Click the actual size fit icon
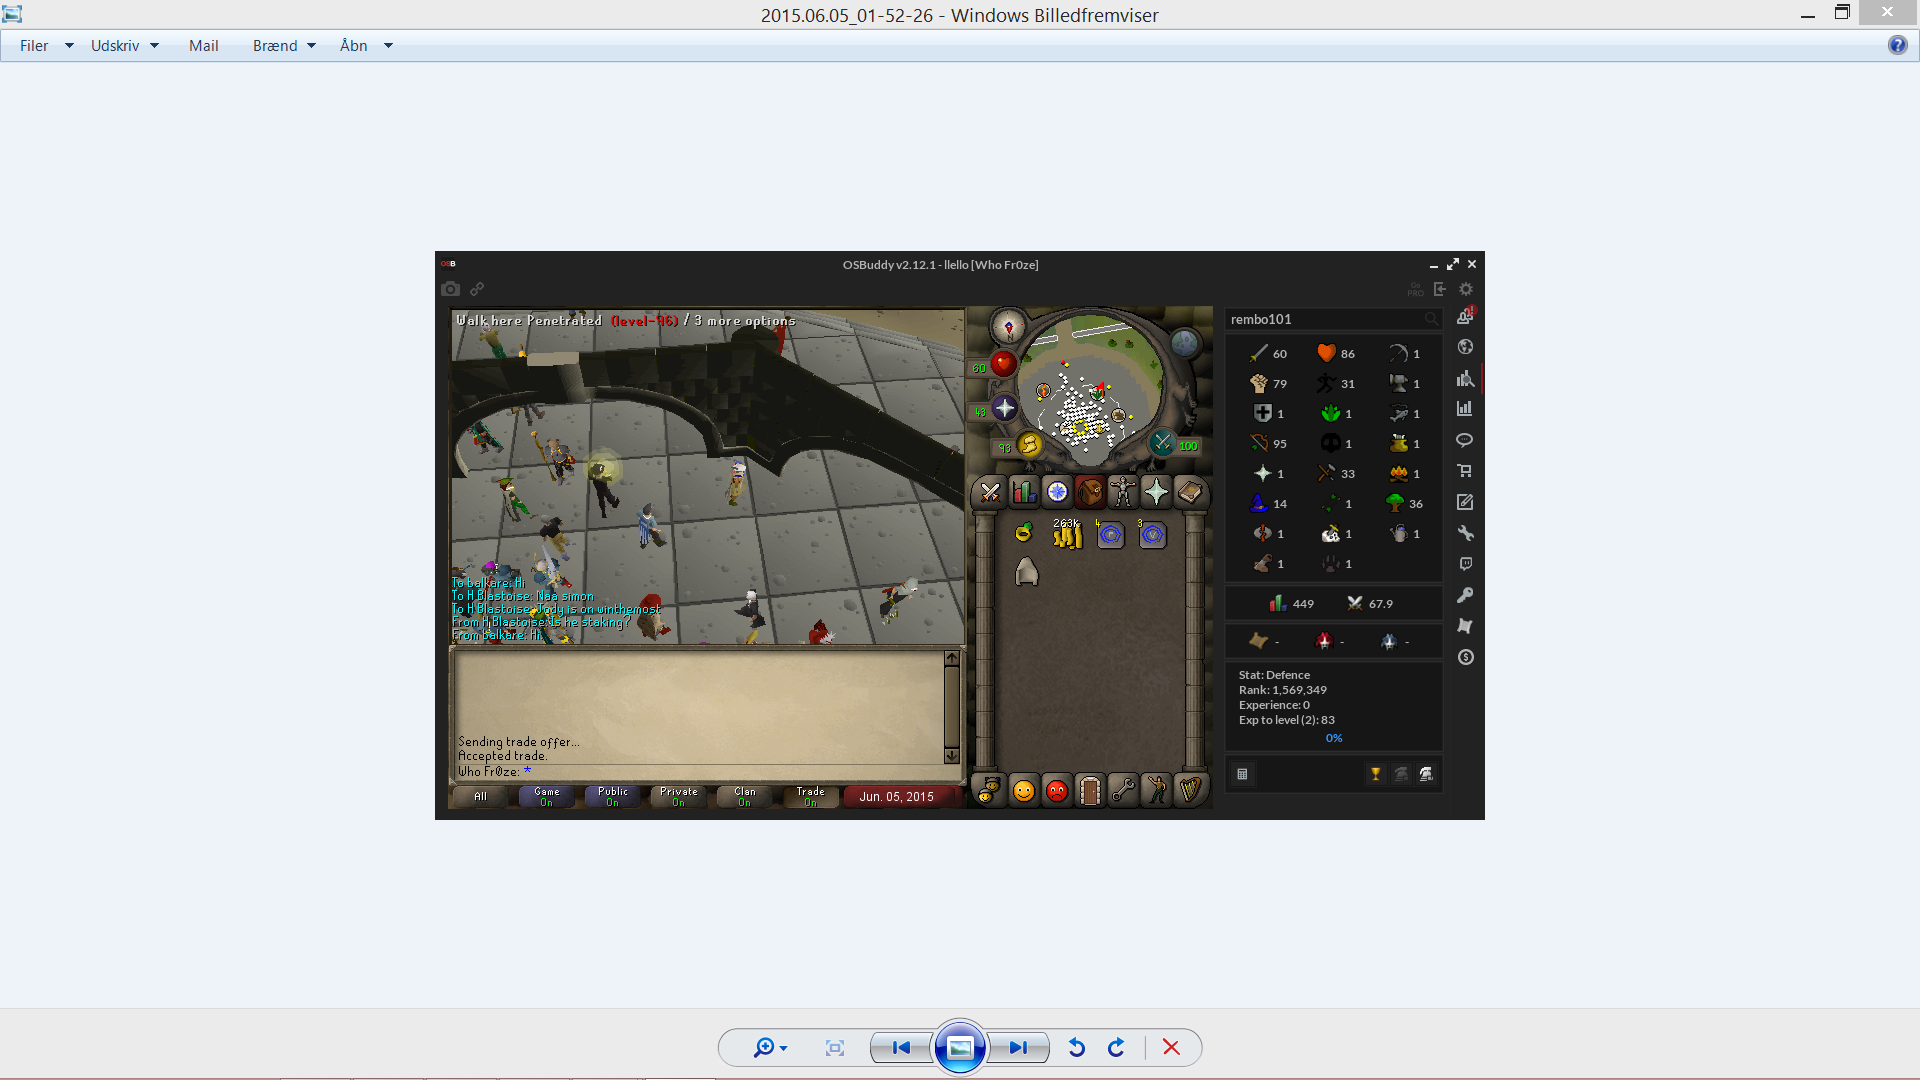Screen dimensions: 1920x1080 pos(835,1047)
